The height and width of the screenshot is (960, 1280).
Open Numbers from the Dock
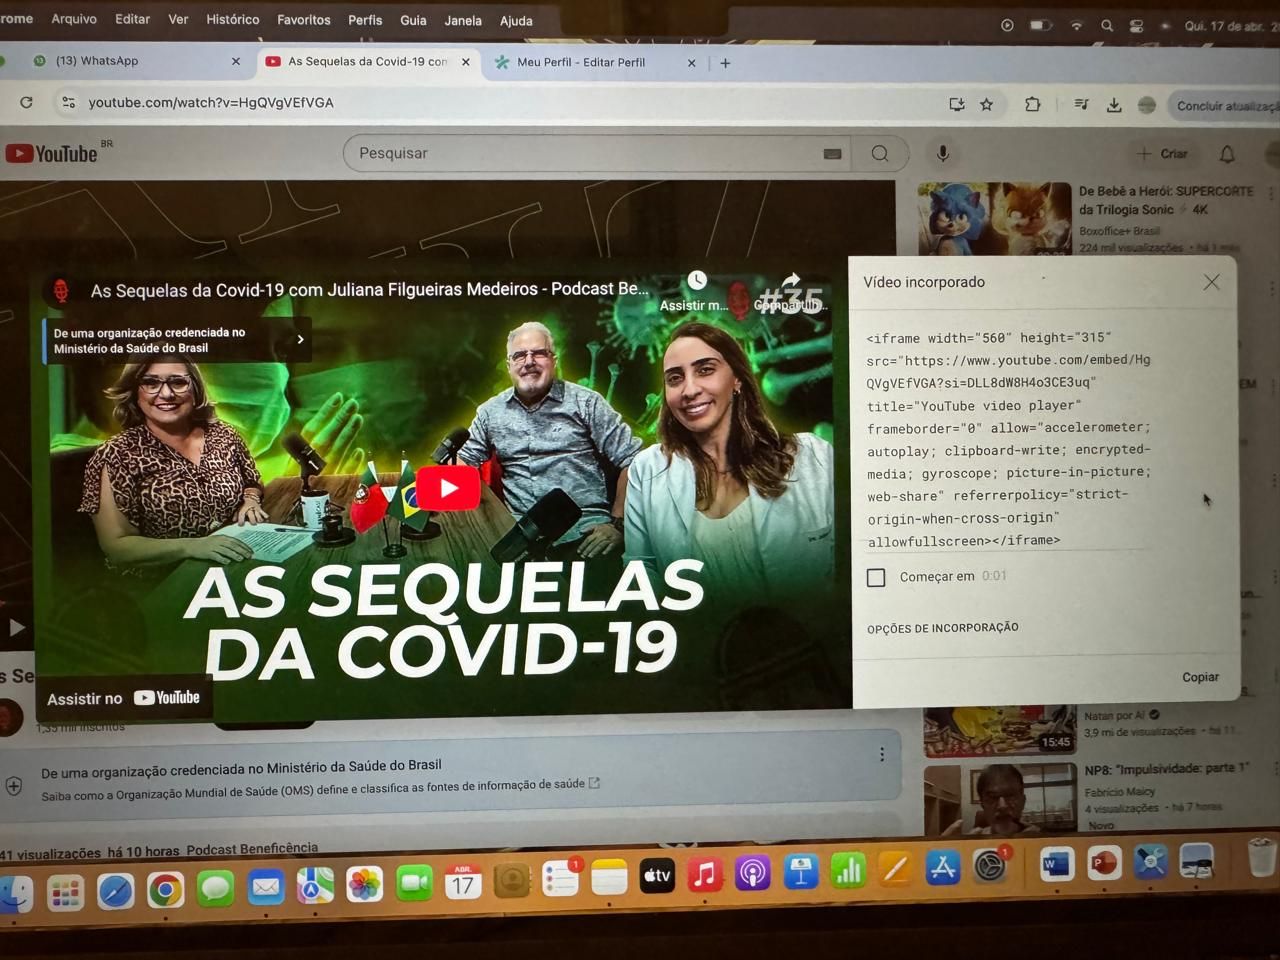pos(848,871)
